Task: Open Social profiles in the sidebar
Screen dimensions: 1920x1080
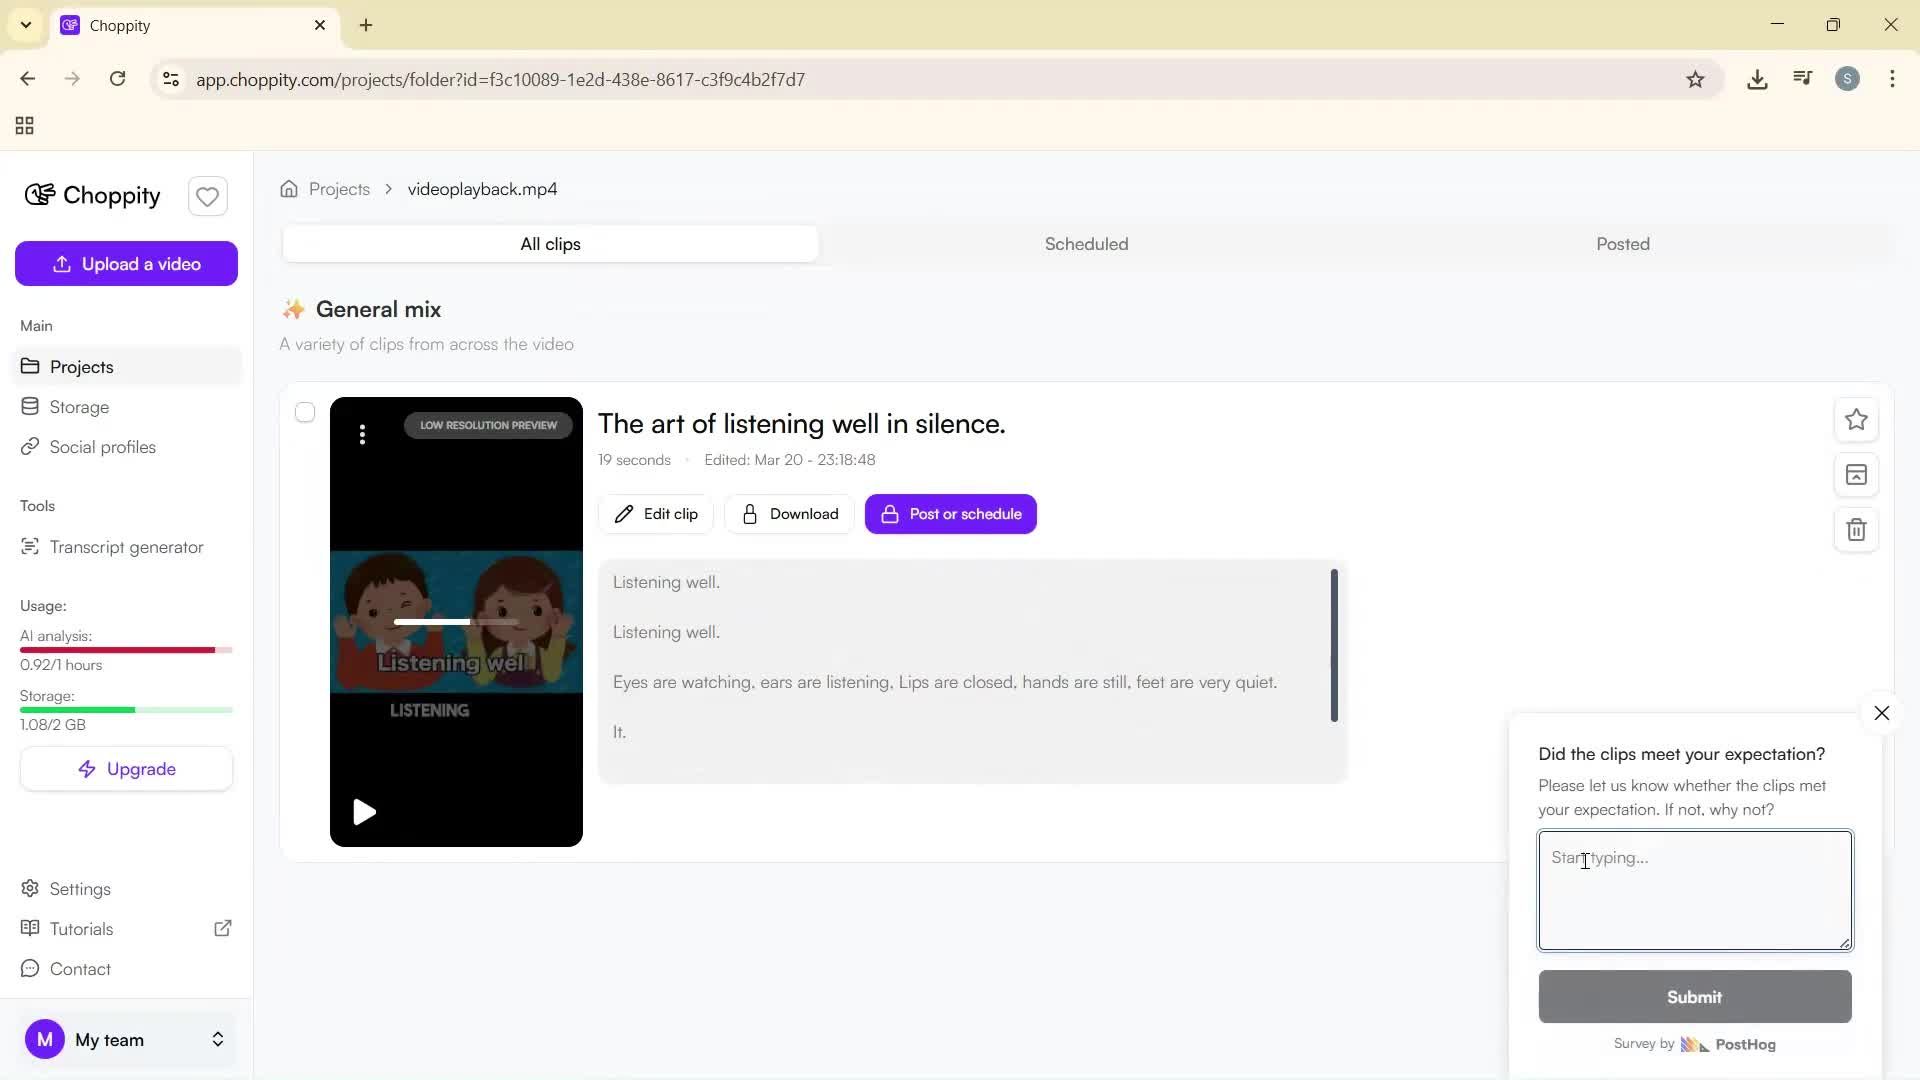Action: click(102, 447)
